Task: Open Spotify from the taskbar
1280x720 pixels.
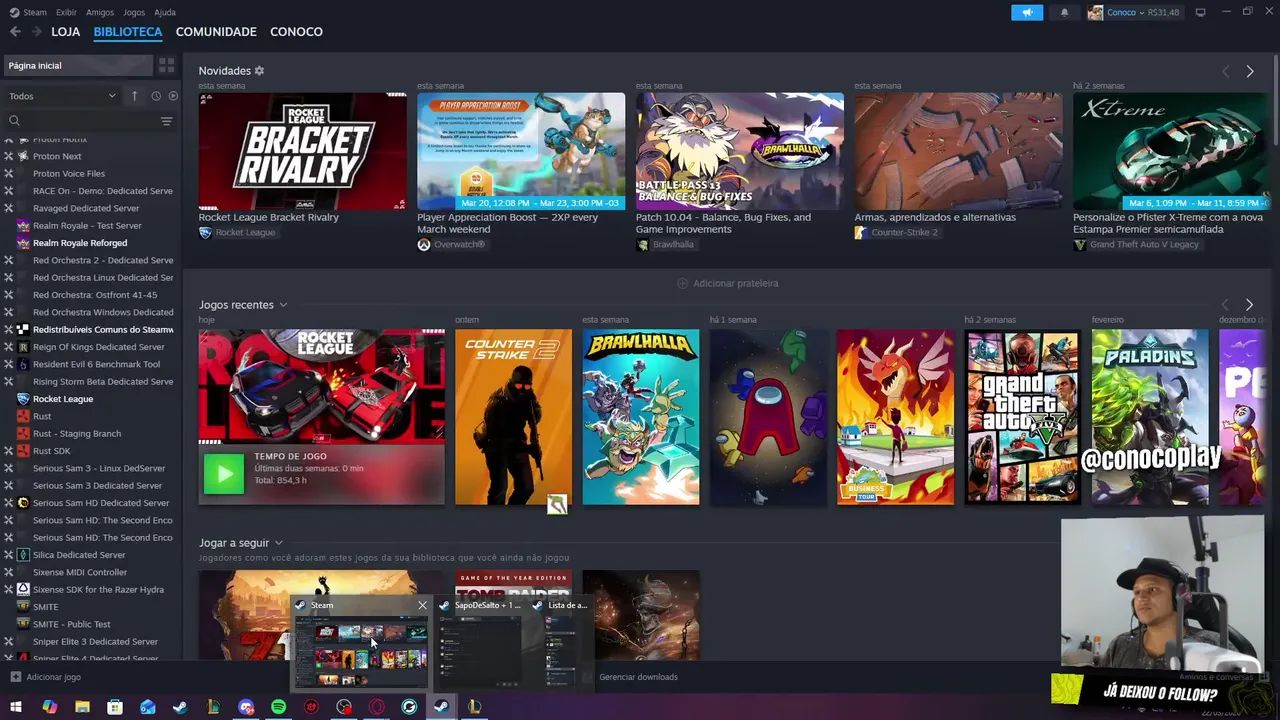Action: [278, 707]
